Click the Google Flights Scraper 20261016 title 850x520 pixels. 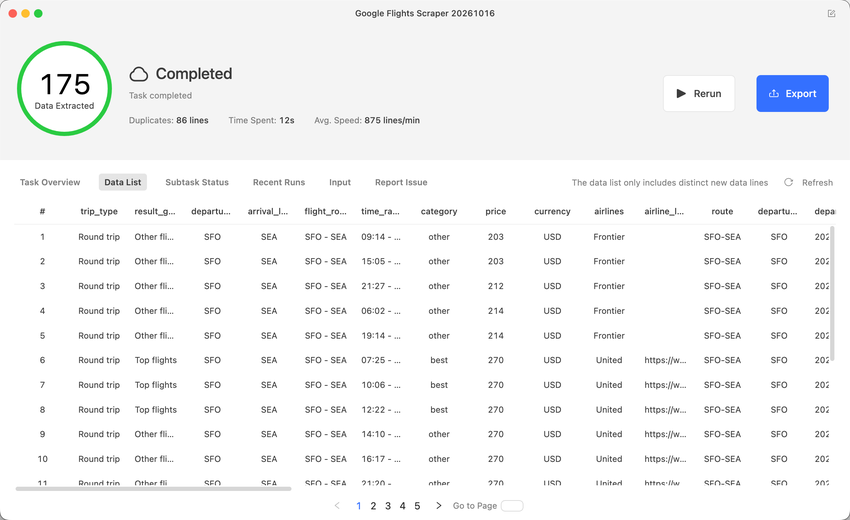coord(424,14)
